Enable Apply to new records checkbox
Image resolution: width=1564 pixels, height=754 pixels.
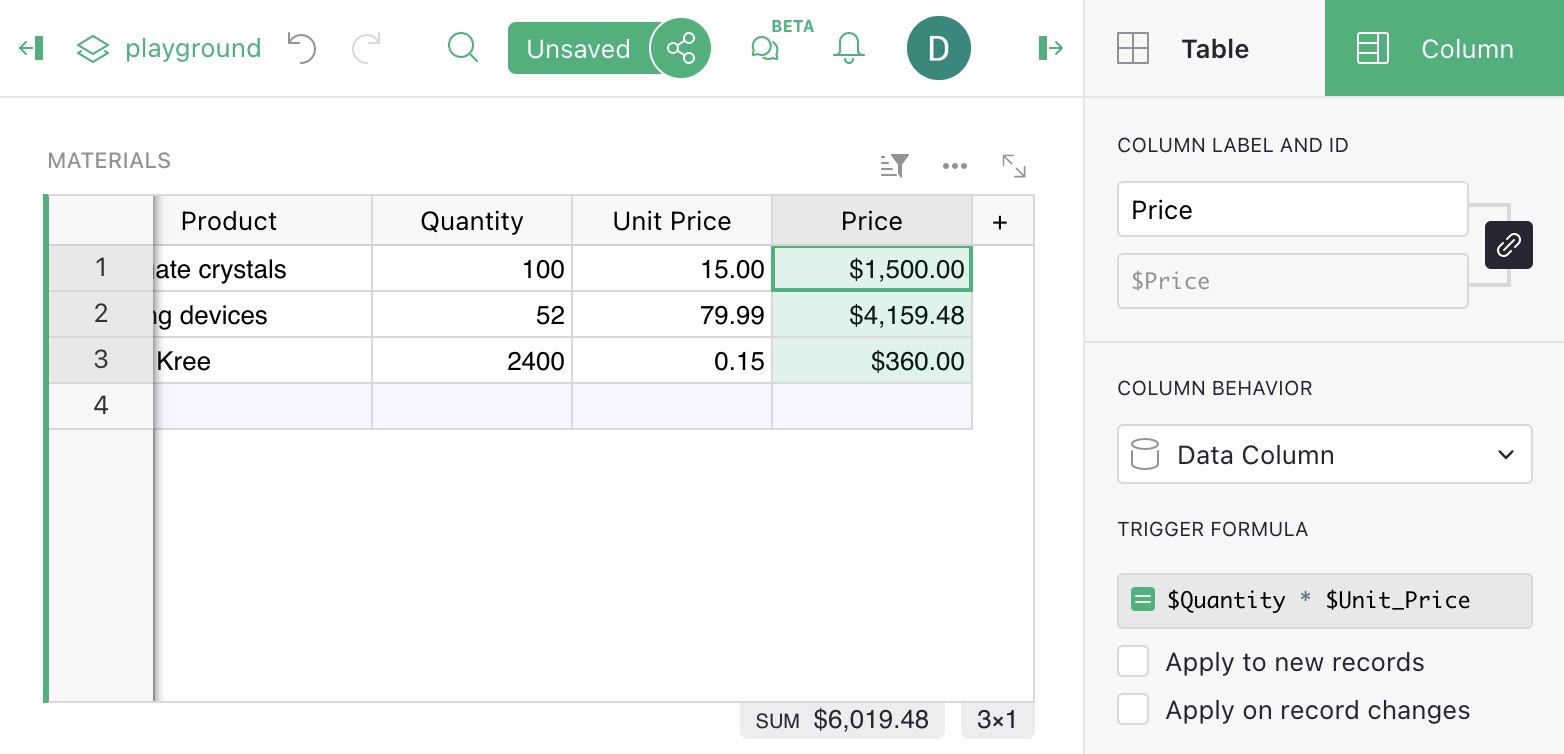[x=1133, y=662]
